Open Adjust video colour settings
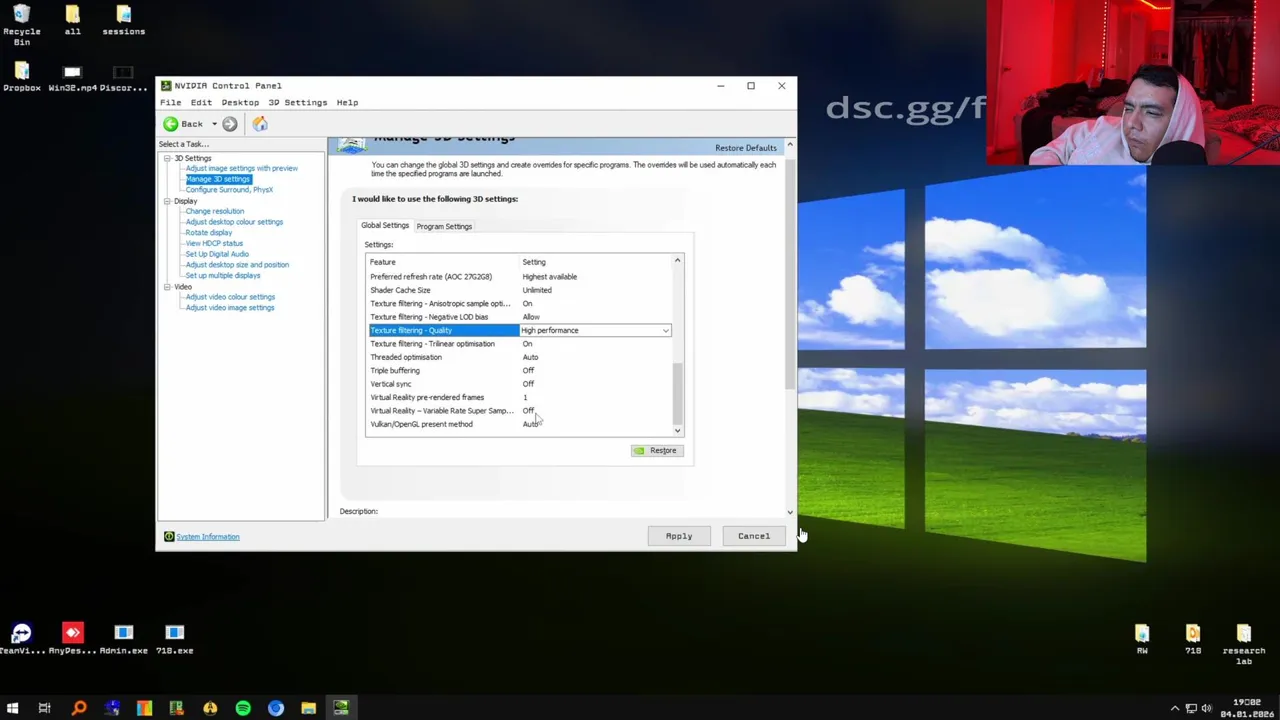Viewport: 1280px width, 720px height. [230, 297]
